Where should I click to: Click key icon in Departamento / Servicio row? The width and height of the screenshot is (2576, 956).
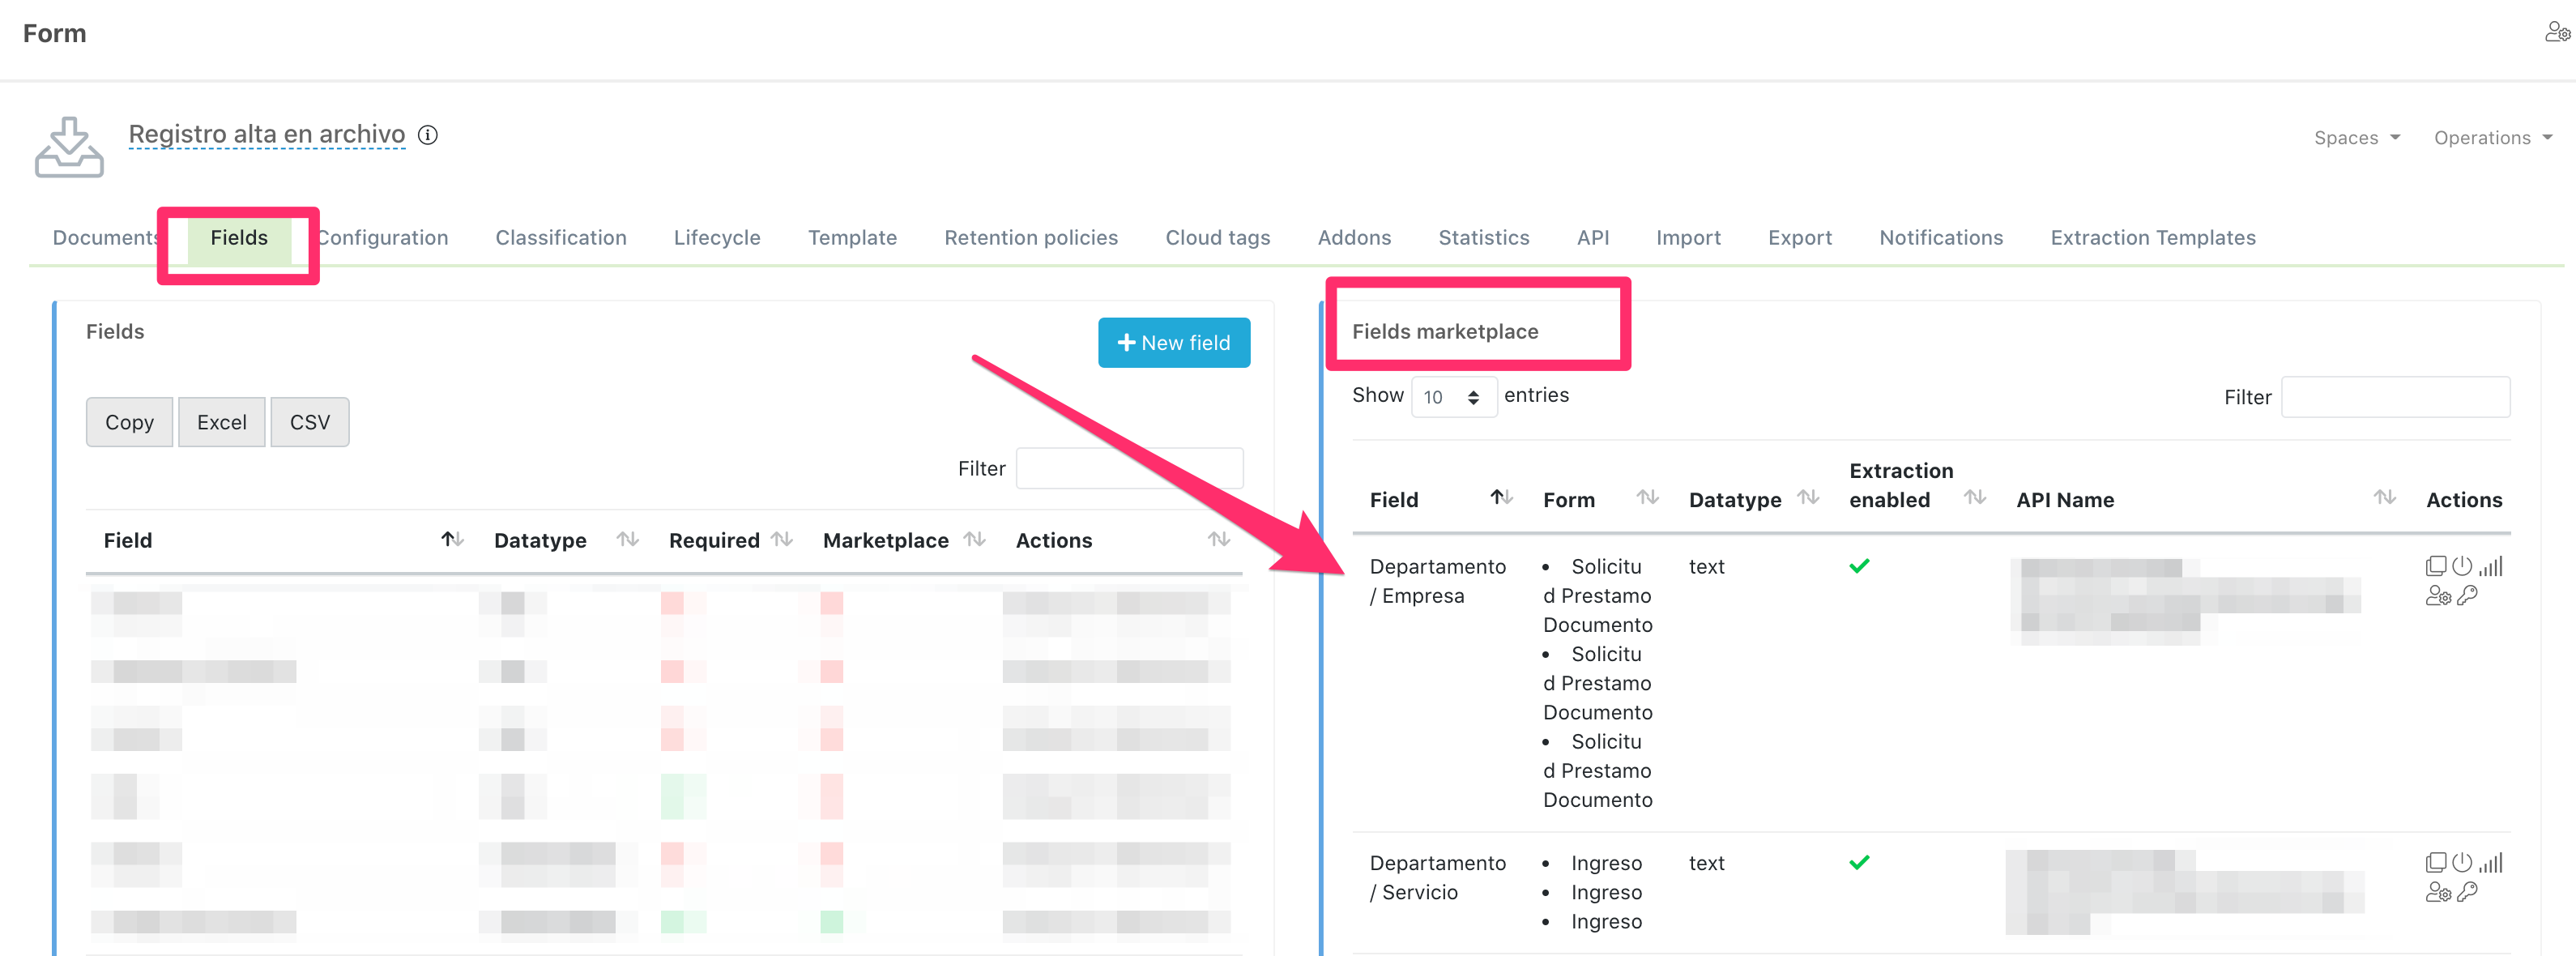(2467, 892)
